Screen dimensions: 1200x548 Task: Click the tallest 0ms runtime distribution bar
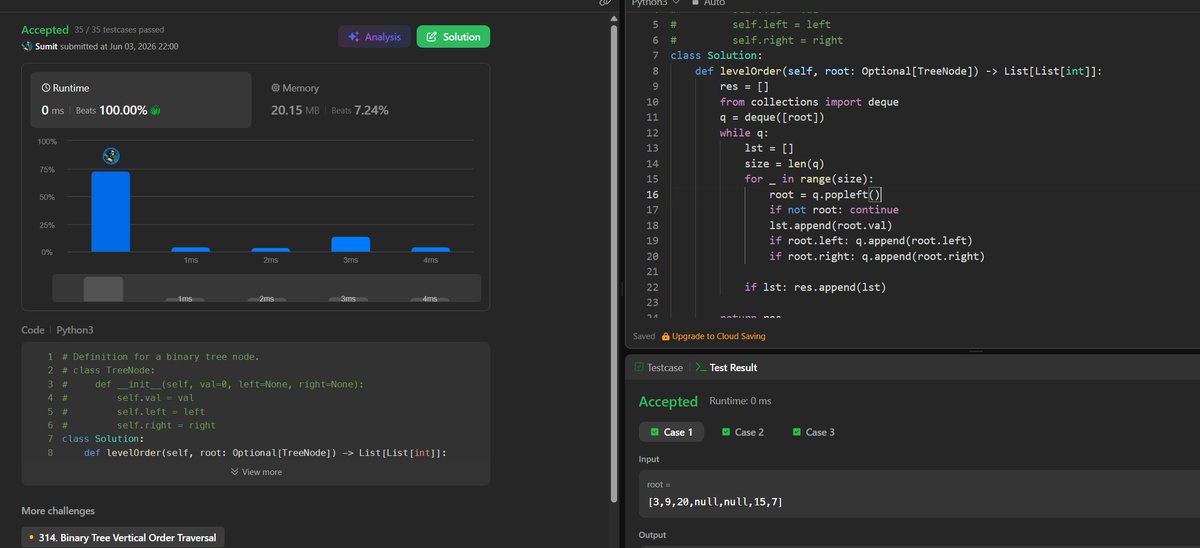pos(111,212)
